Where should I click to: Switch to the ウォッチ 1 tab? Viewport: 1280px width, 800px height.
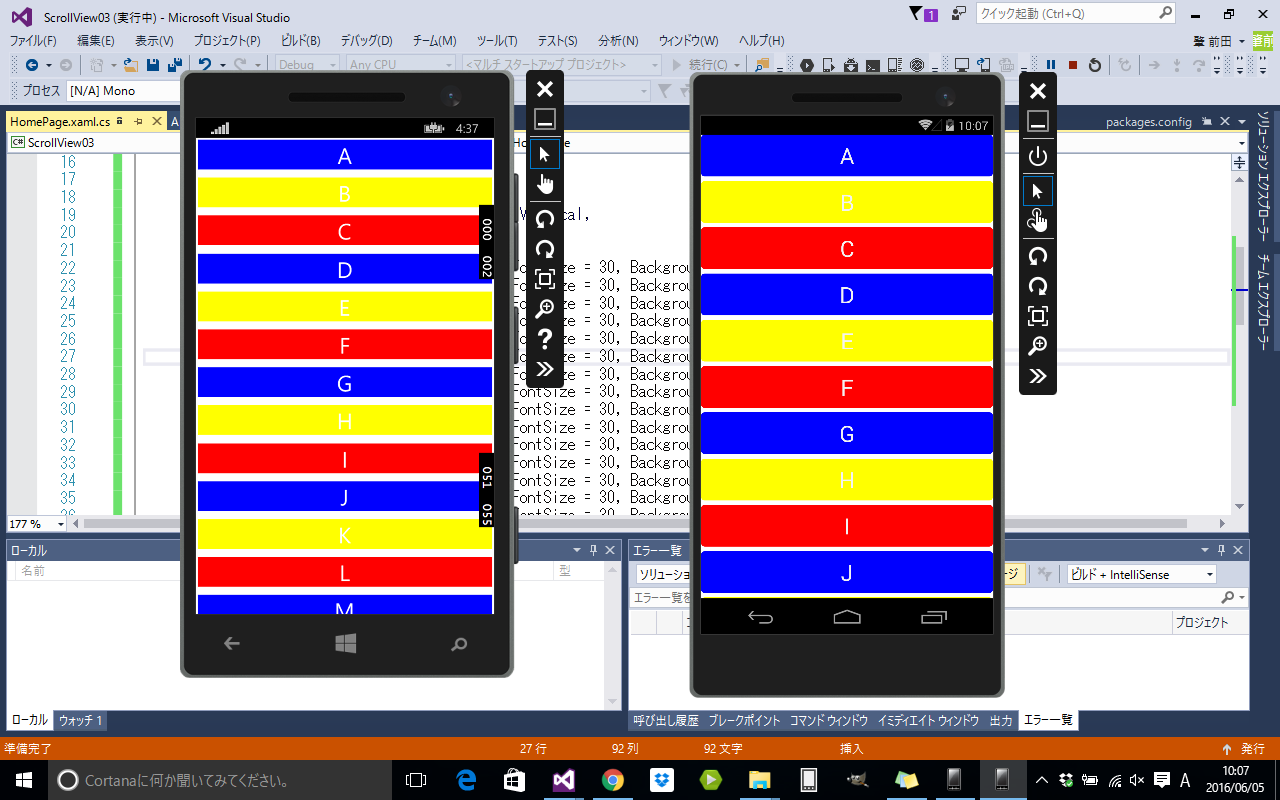[x=79, y=720]
